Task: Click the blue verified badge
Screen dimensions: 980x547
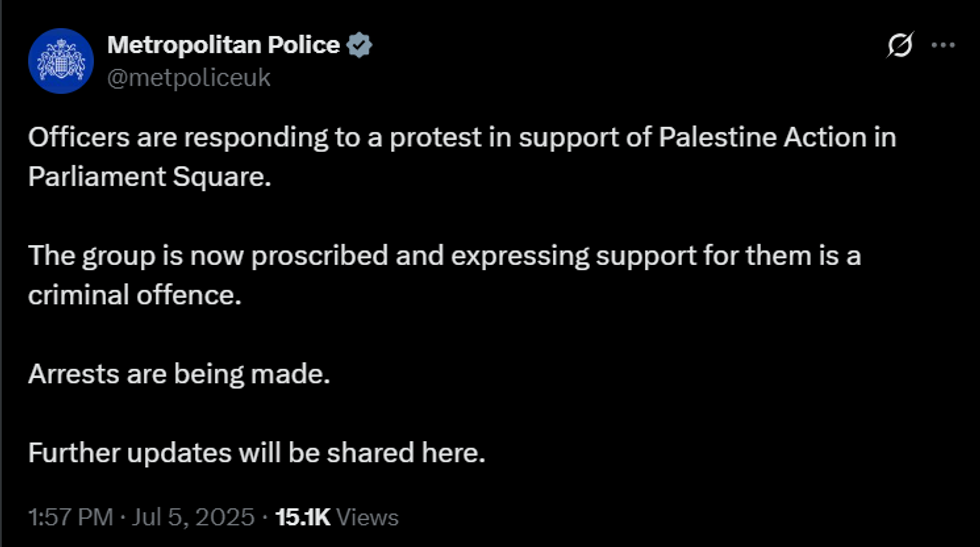Action: pos(359,46)
